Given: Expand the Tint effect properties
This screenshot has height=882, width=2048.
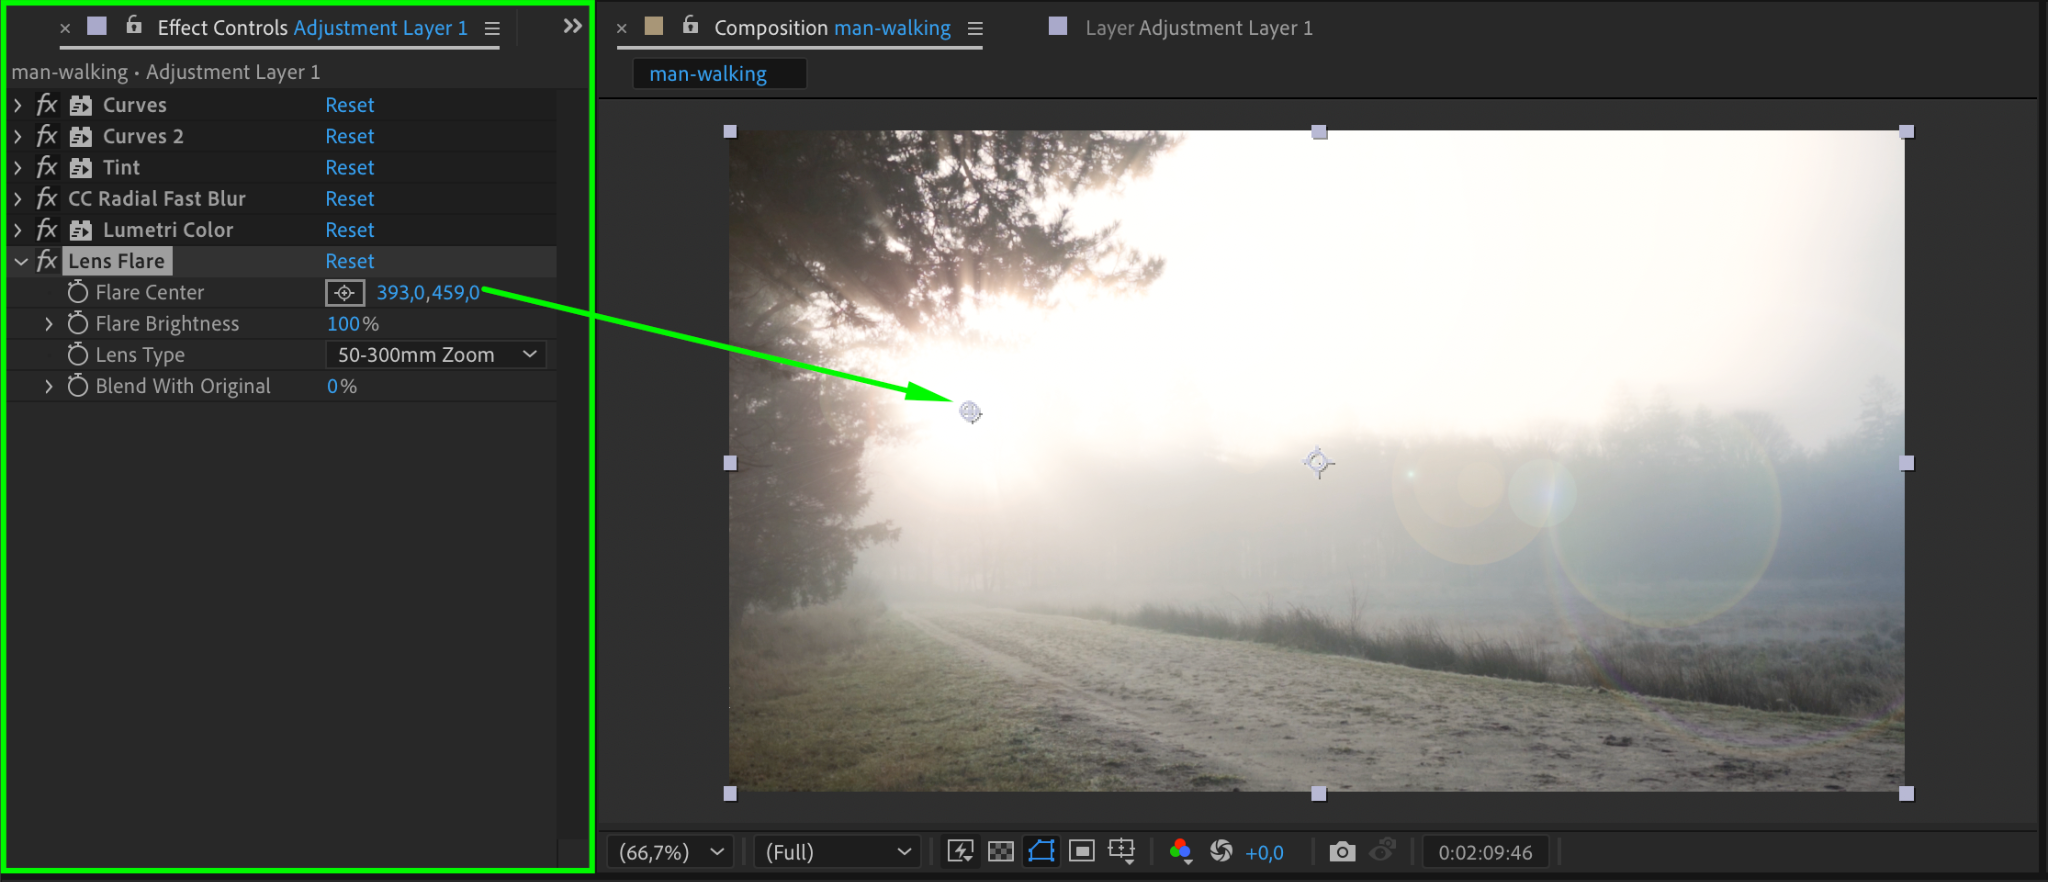Looking at the screenshot, I should click(x=18, y=167).
